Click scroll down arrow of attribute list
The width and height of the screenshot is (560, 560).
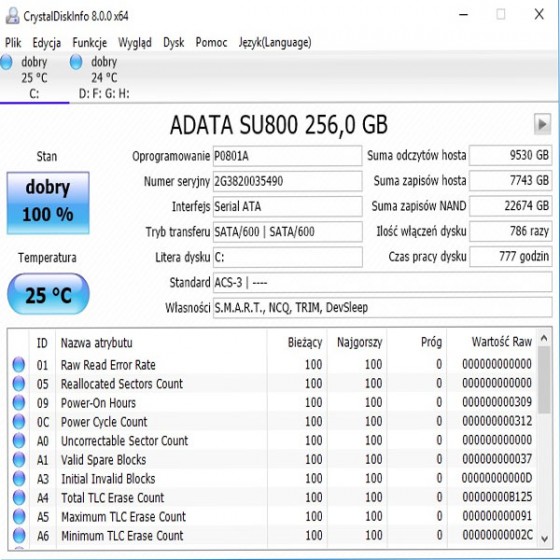coord(544,538)
